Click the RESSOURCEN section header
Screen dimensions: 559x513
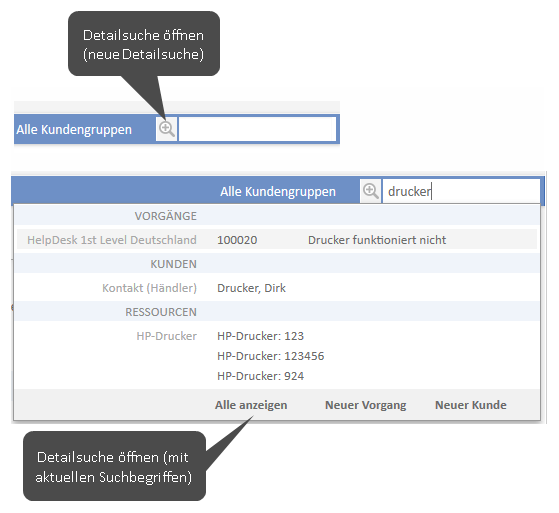coord(161,312)
